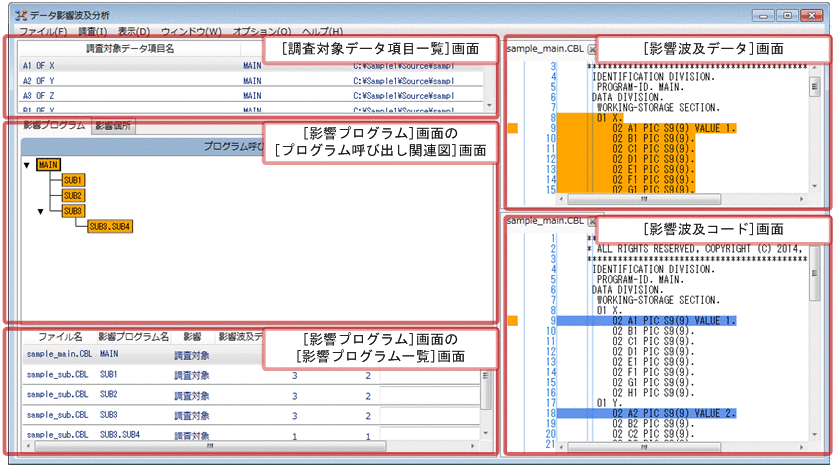This screenshot has height=468, width=835.
Task: Click the データ影響波及分析 application title icon
Action: pos(21,15)
